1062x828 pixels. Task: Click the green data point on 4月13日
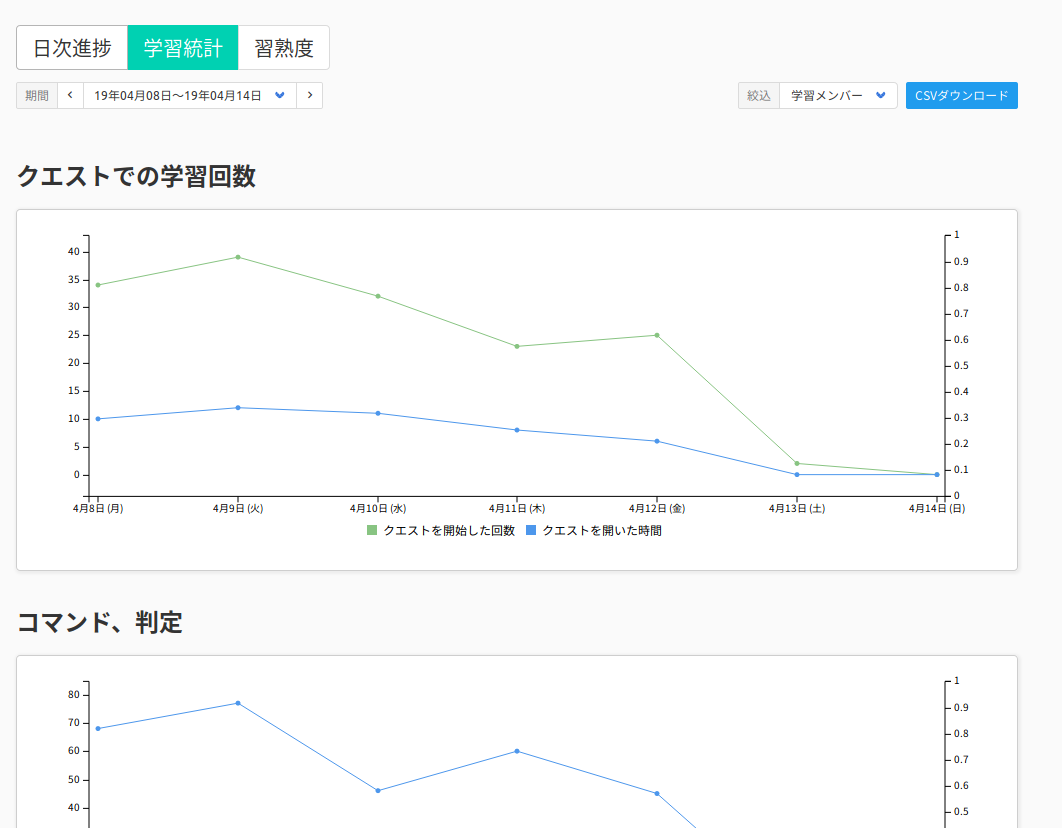(x=796, y=464)
